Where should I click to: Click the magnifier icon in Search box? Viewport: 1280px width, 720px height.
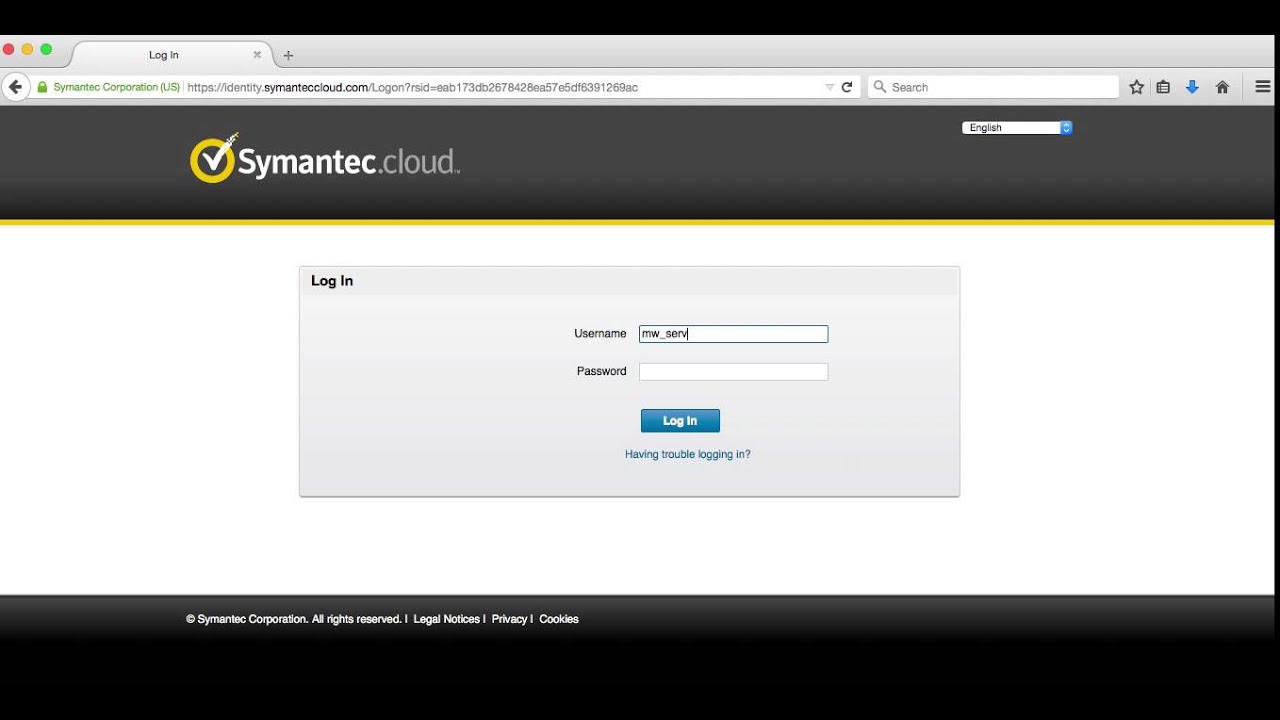coord(880,87)
